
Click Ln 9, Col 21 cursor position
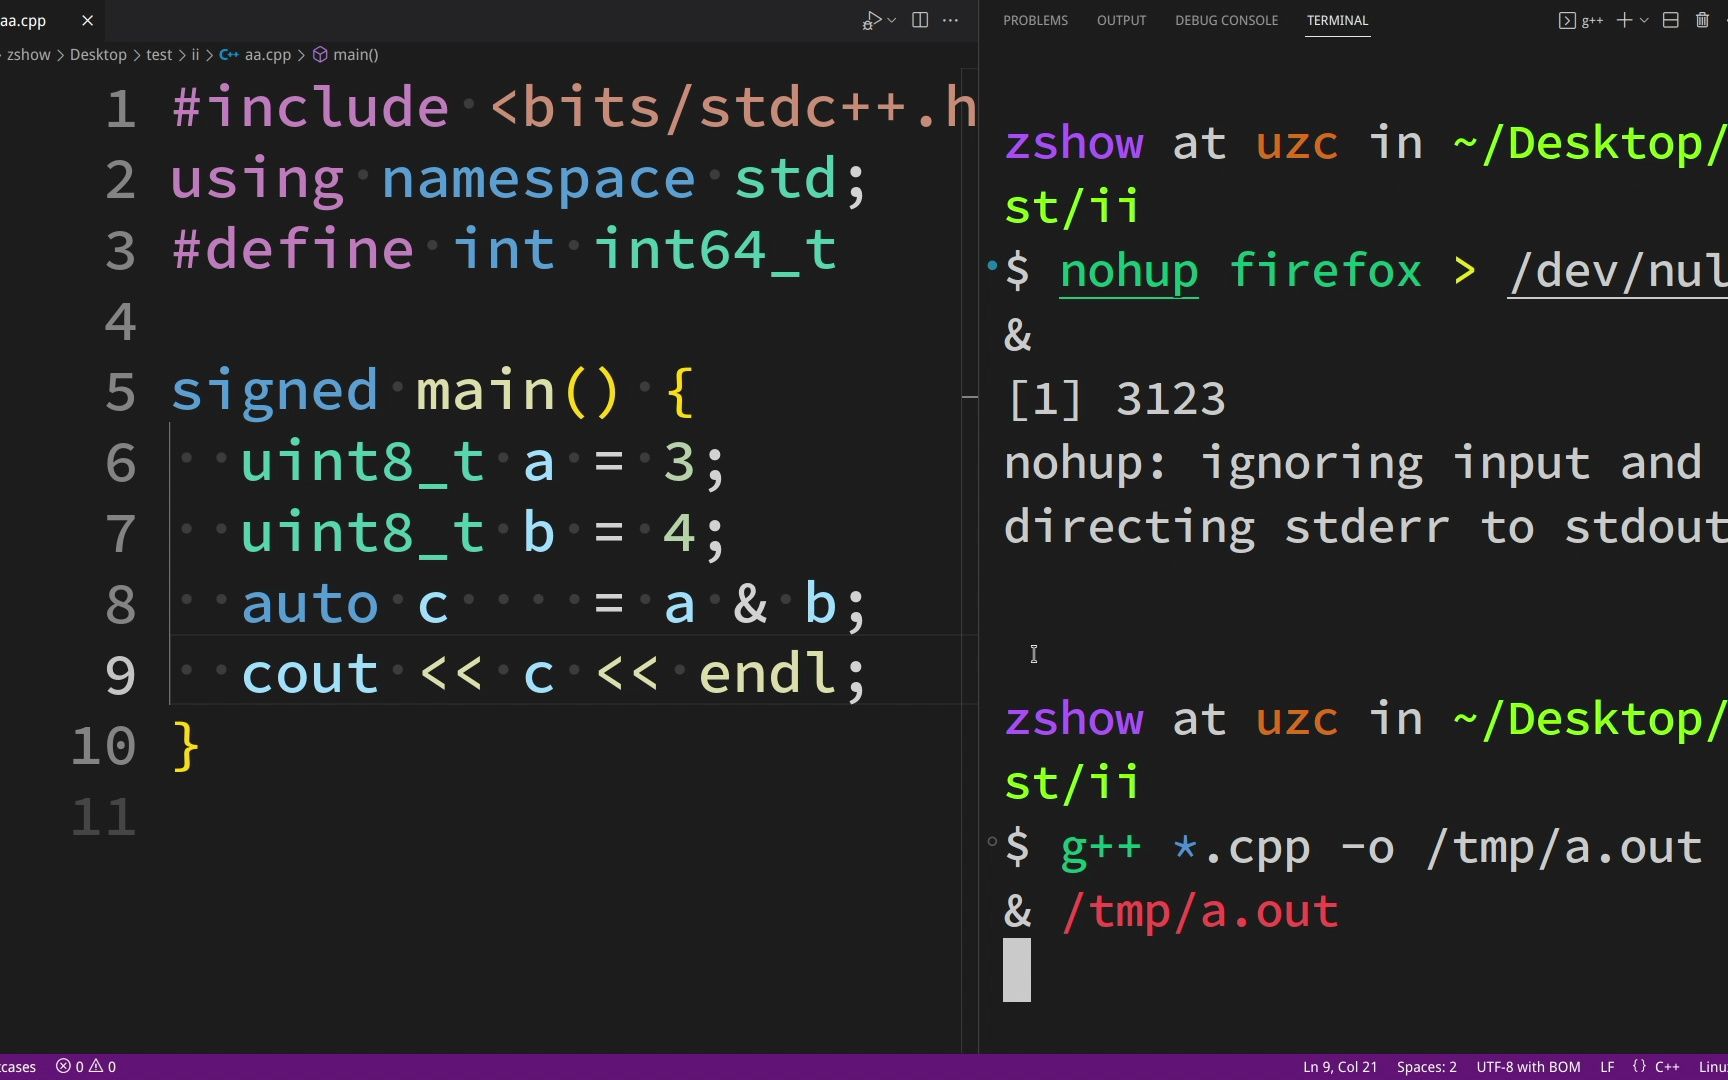coord(1340,1067)
